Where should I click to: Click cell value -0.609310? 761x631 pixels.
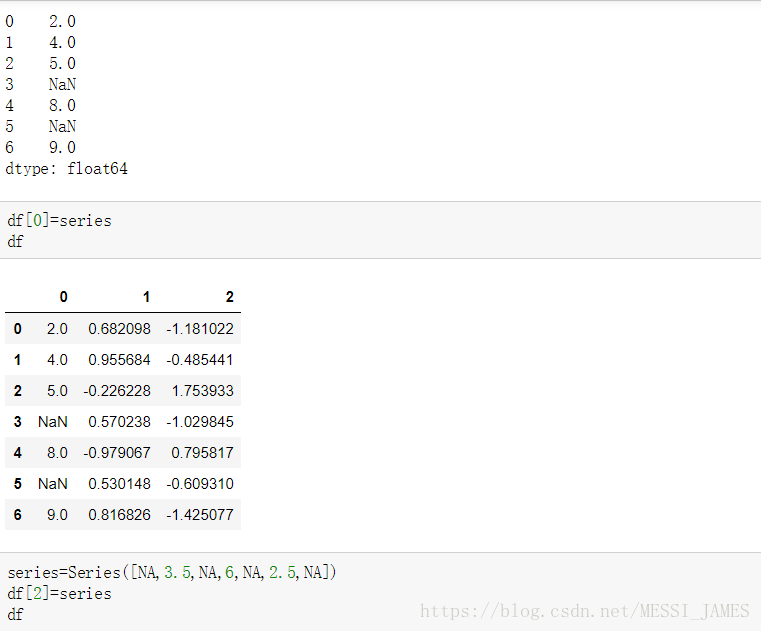coord(200,484)
